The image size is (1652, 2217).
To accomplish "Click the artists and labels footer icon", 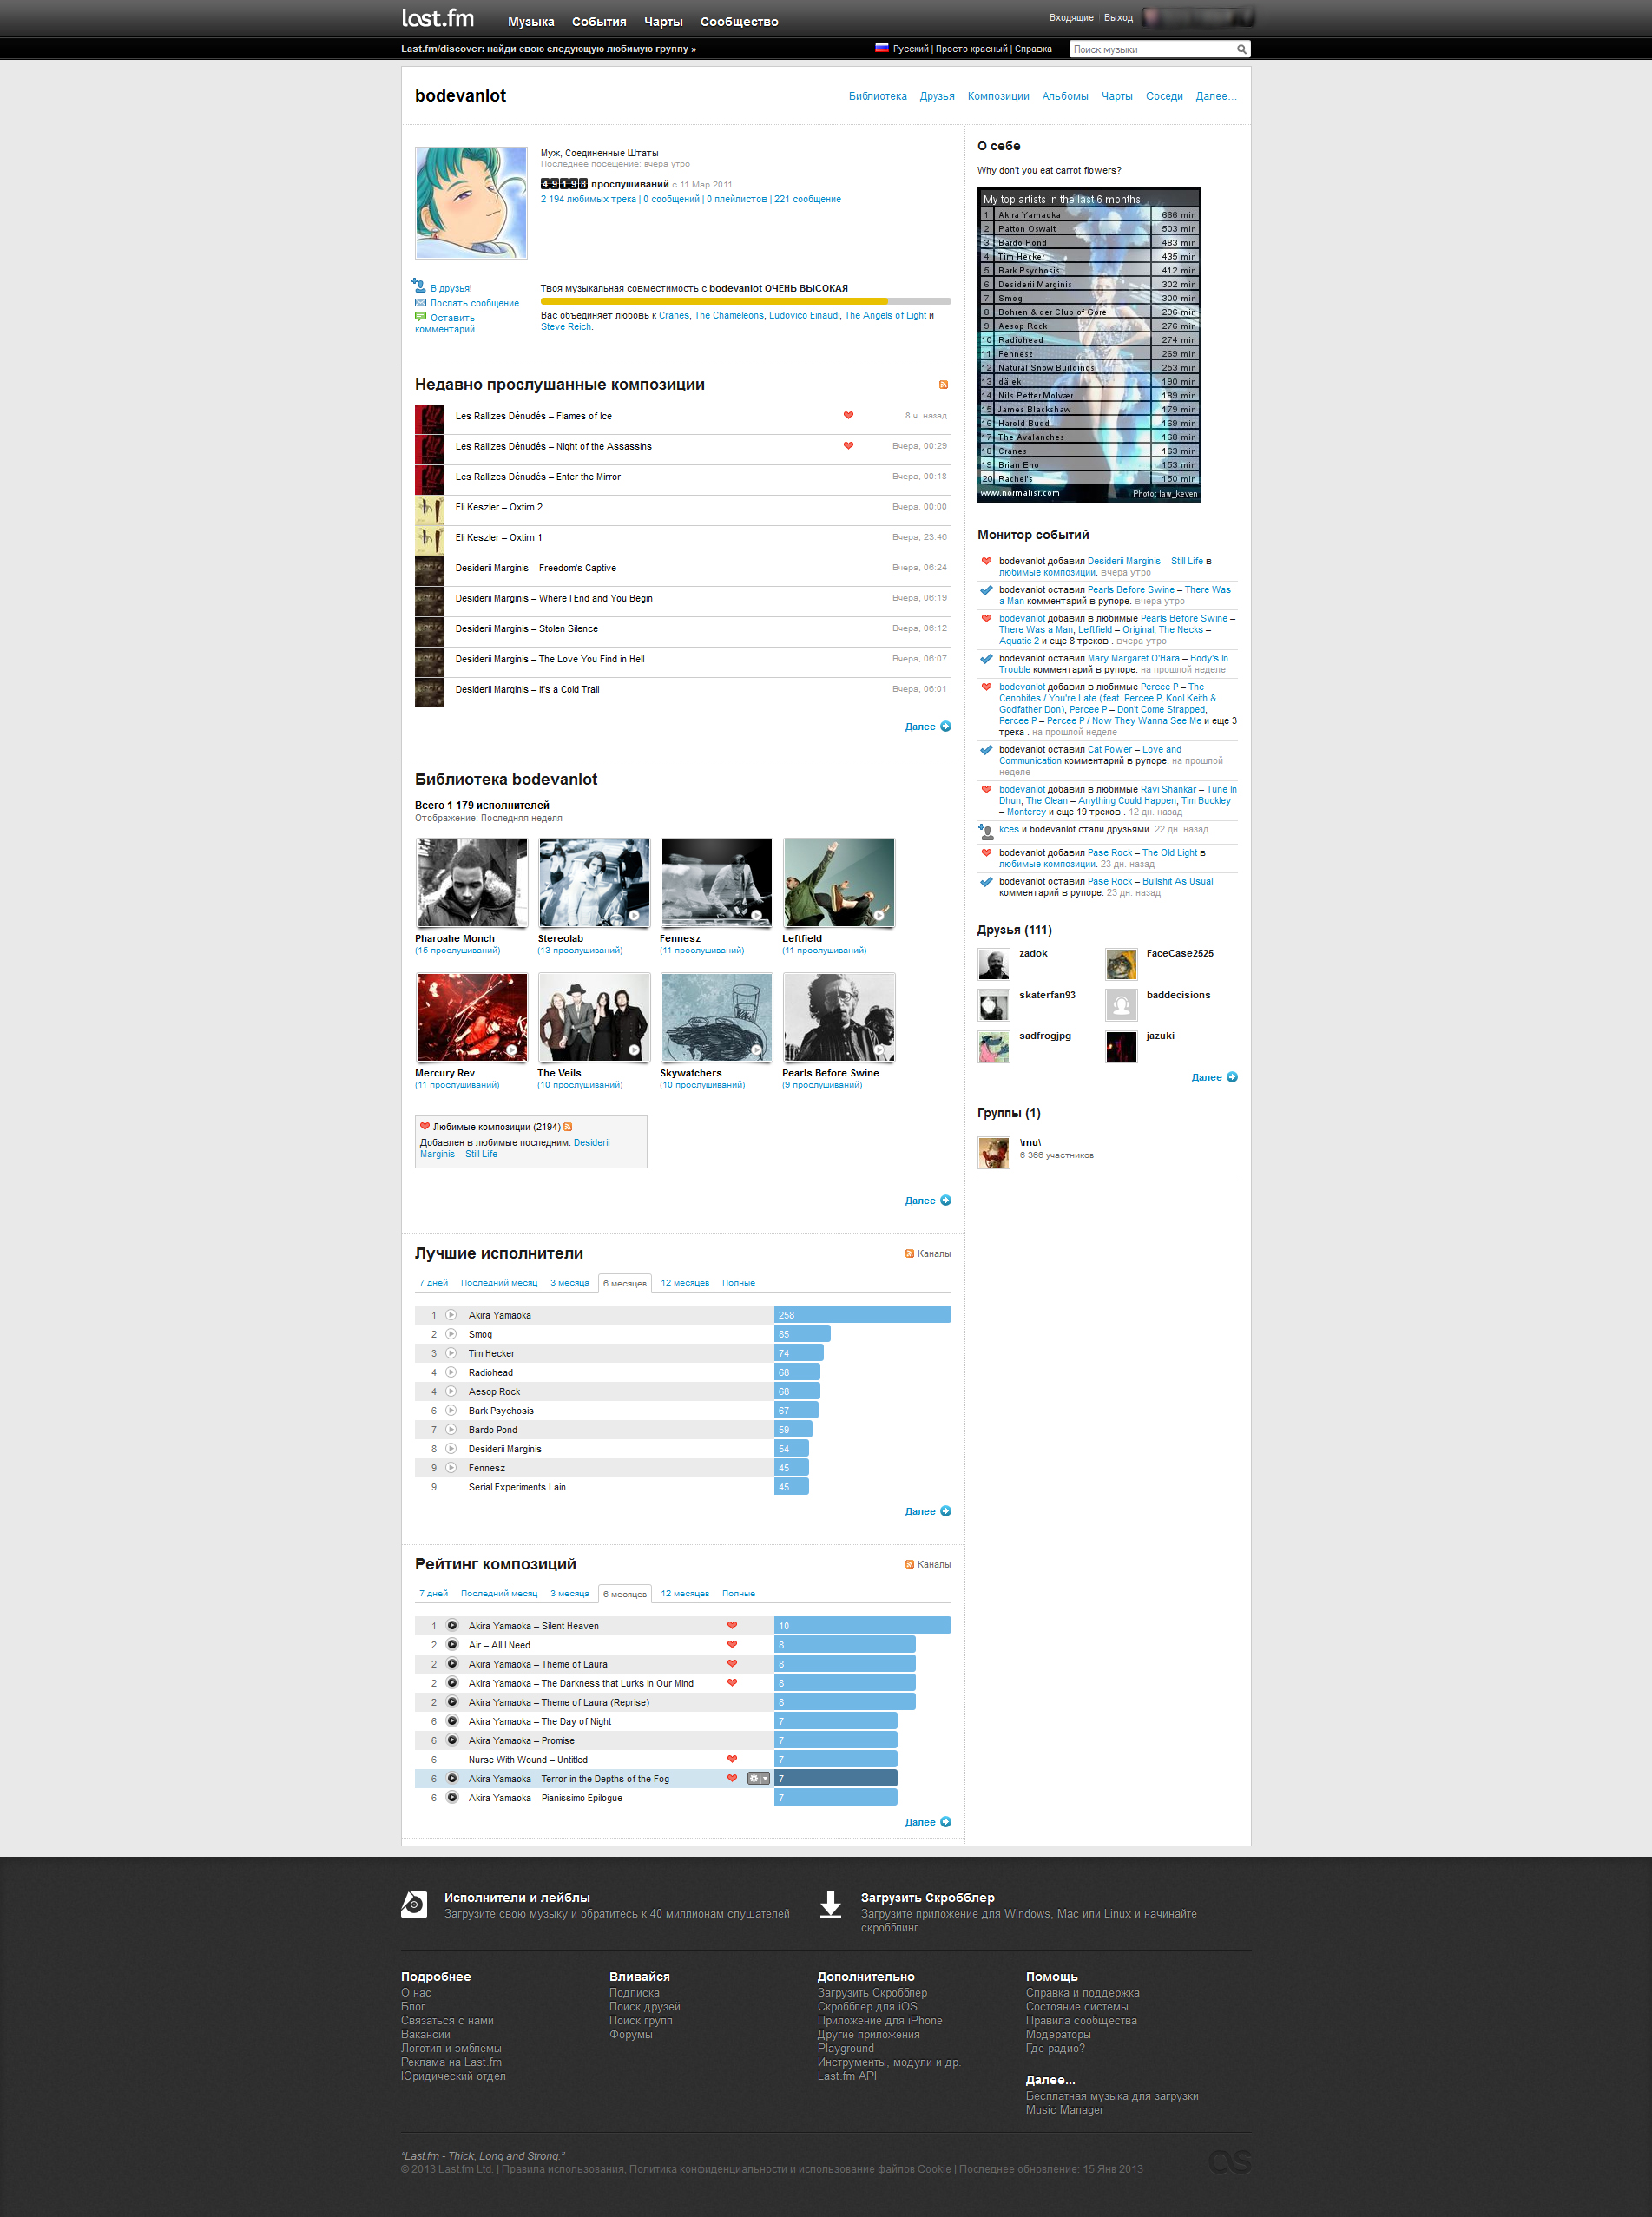I will (414, 1905).
